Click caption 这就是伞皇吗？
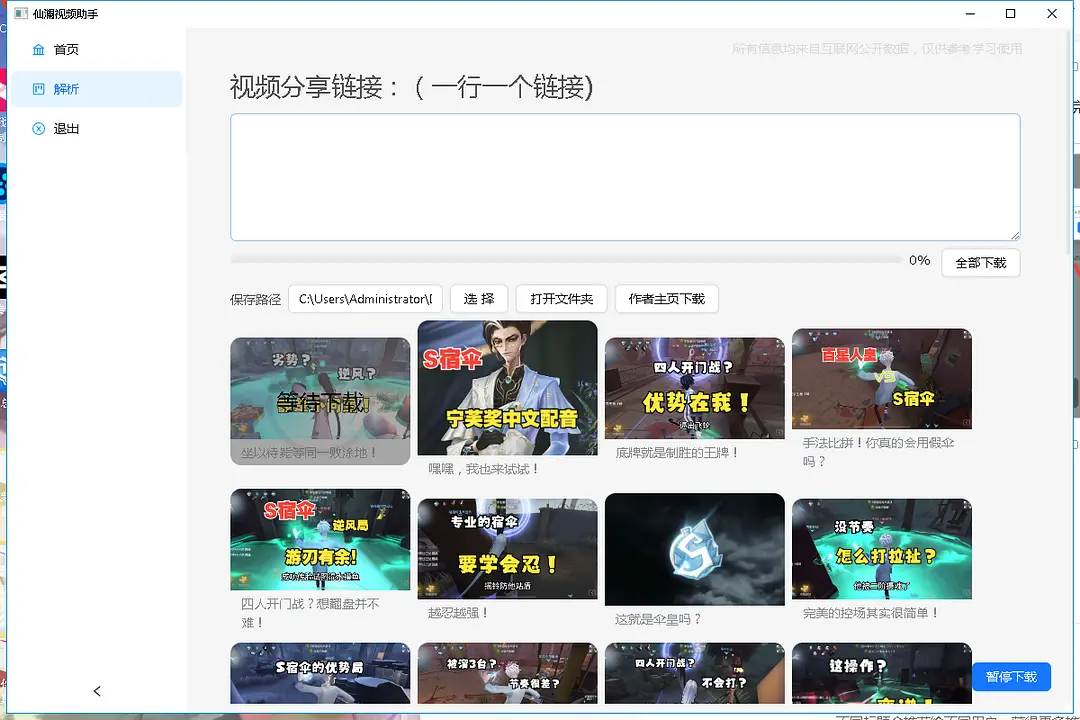The height and width of the screenshot is (720, 1080). pos(658,619)
